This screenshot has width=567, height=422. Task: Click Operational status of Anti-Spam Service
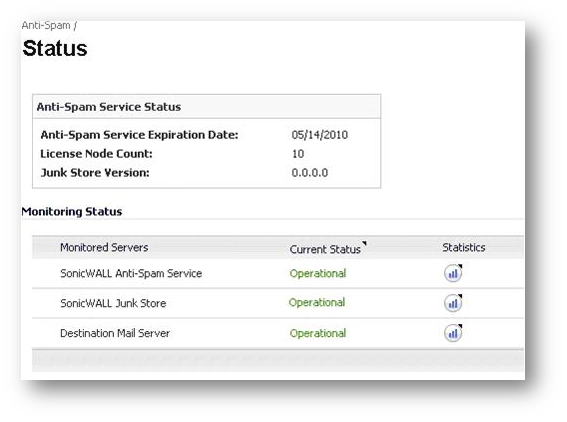coord(318,273)
